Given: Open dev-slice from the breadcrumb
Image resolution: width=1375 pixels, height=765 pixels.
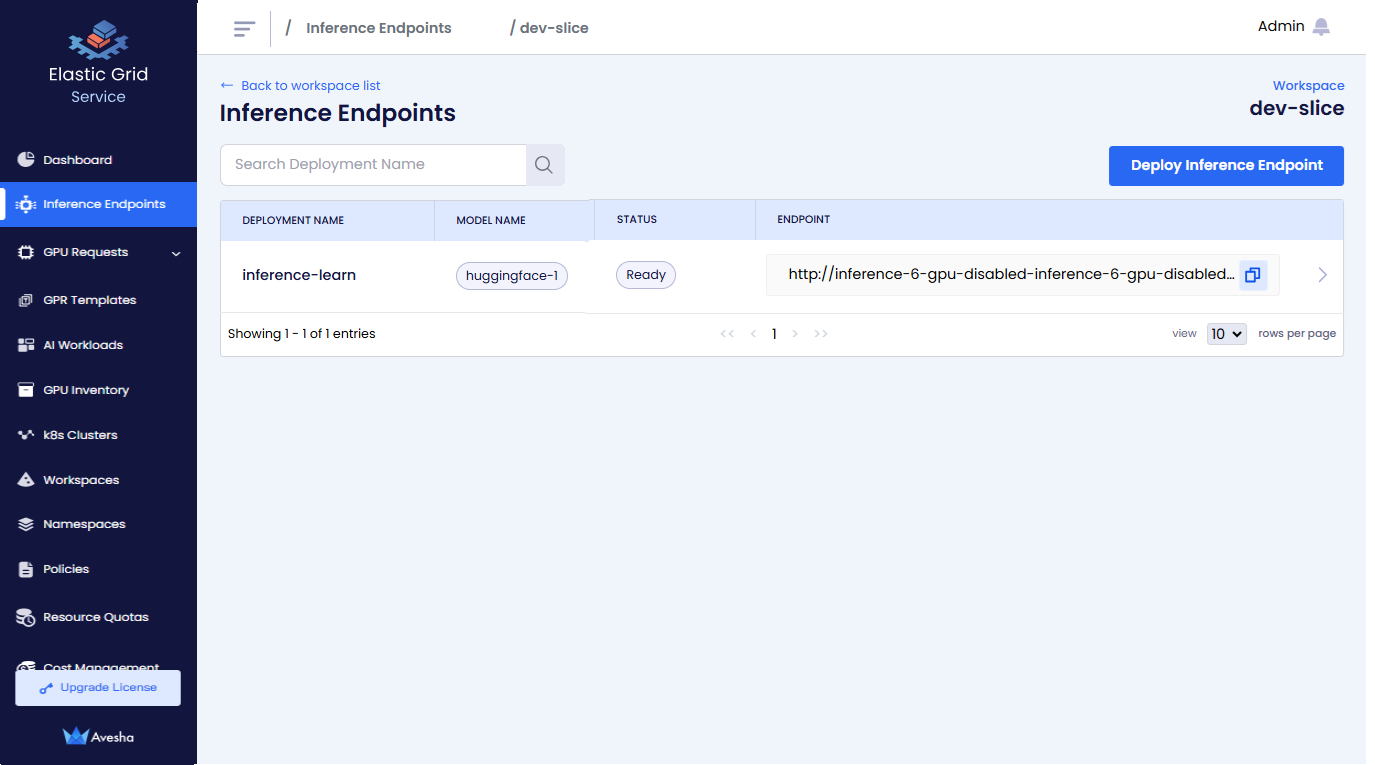Looking at the screenshot, I should click(x=554, y=28).
